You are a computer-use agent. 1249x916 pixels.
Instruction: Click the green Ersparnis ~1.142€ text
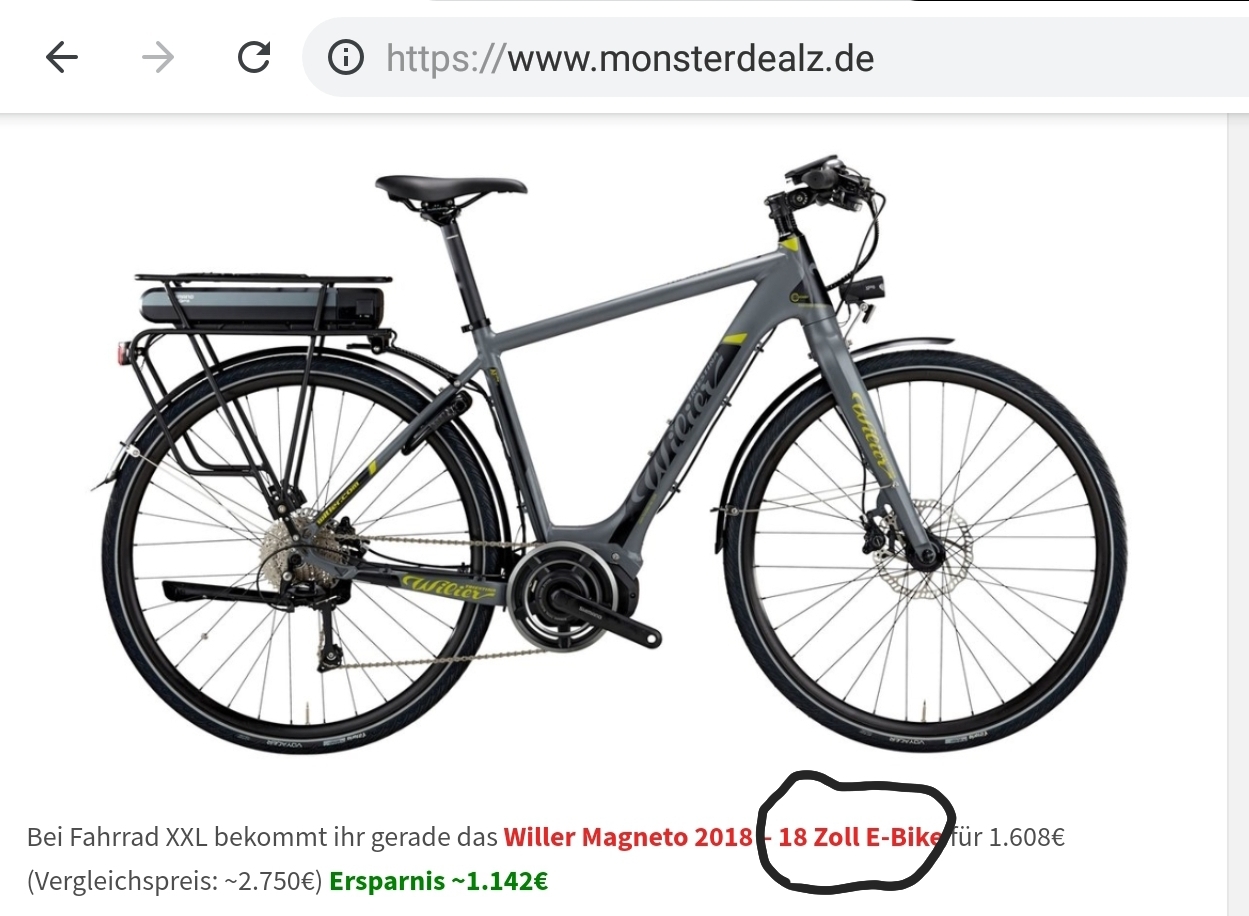[438, 882]
